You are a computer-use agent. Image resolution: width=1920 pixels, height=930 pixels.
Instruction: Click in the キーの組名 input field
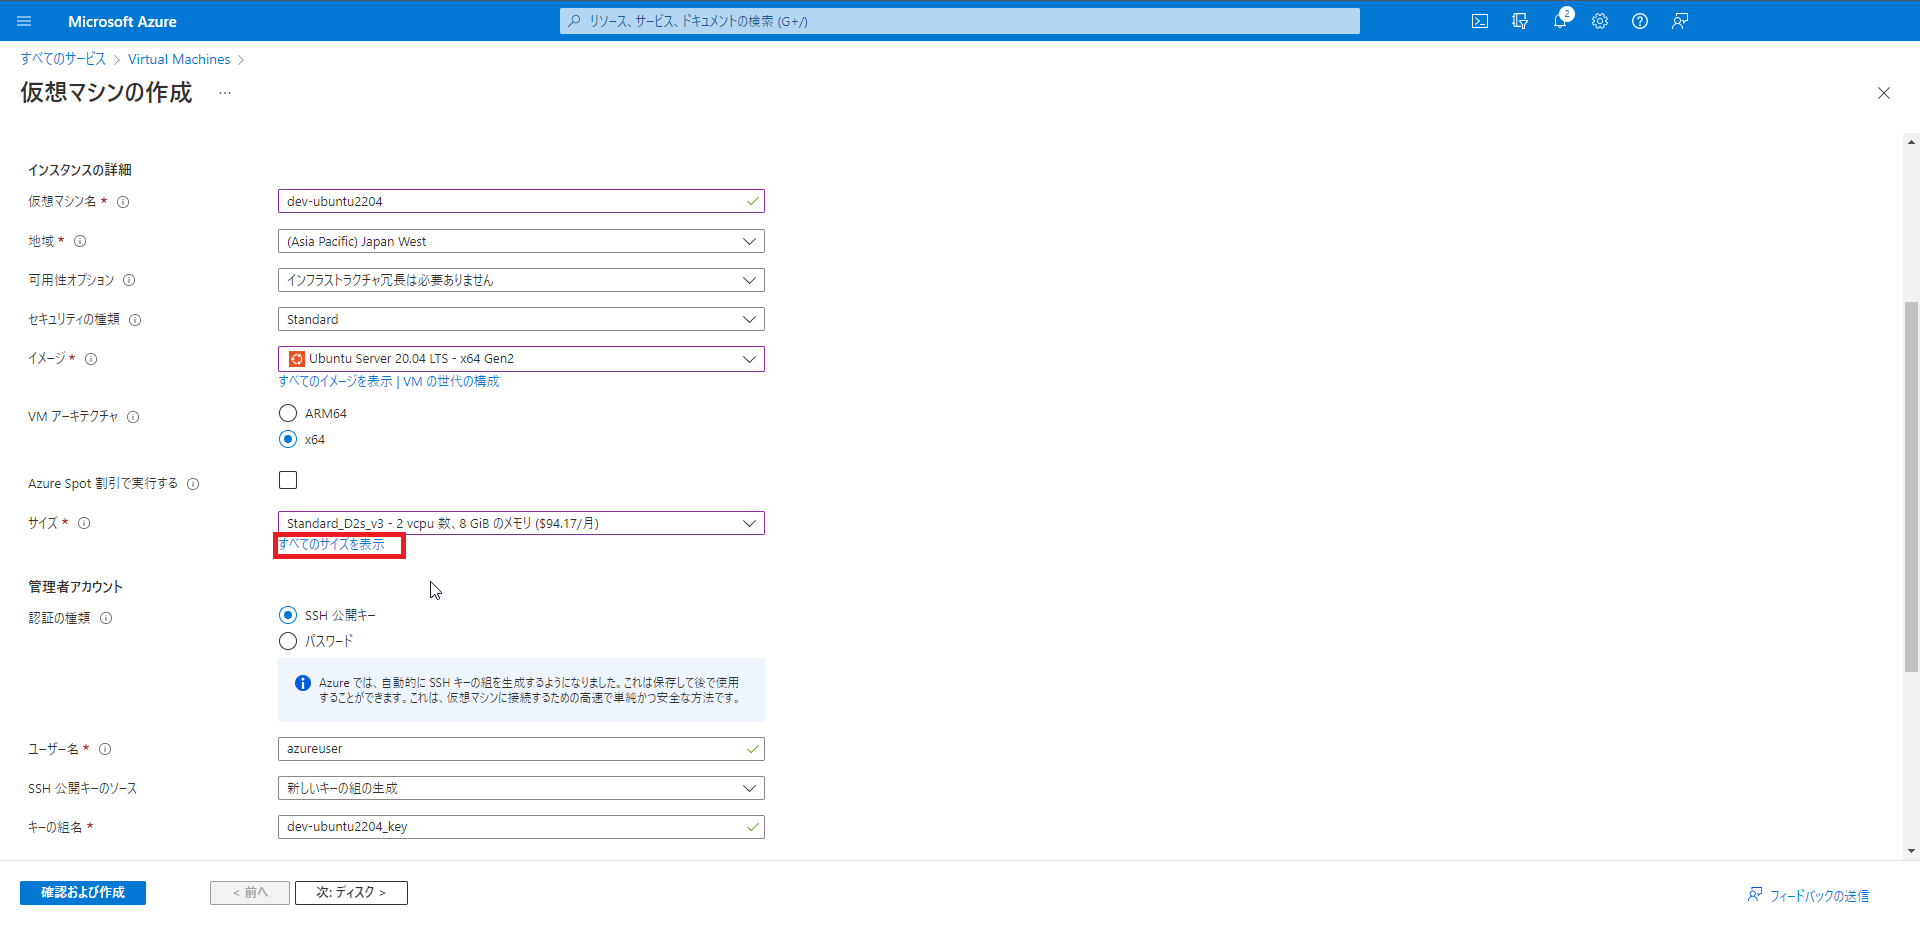(x=521, y=827)
